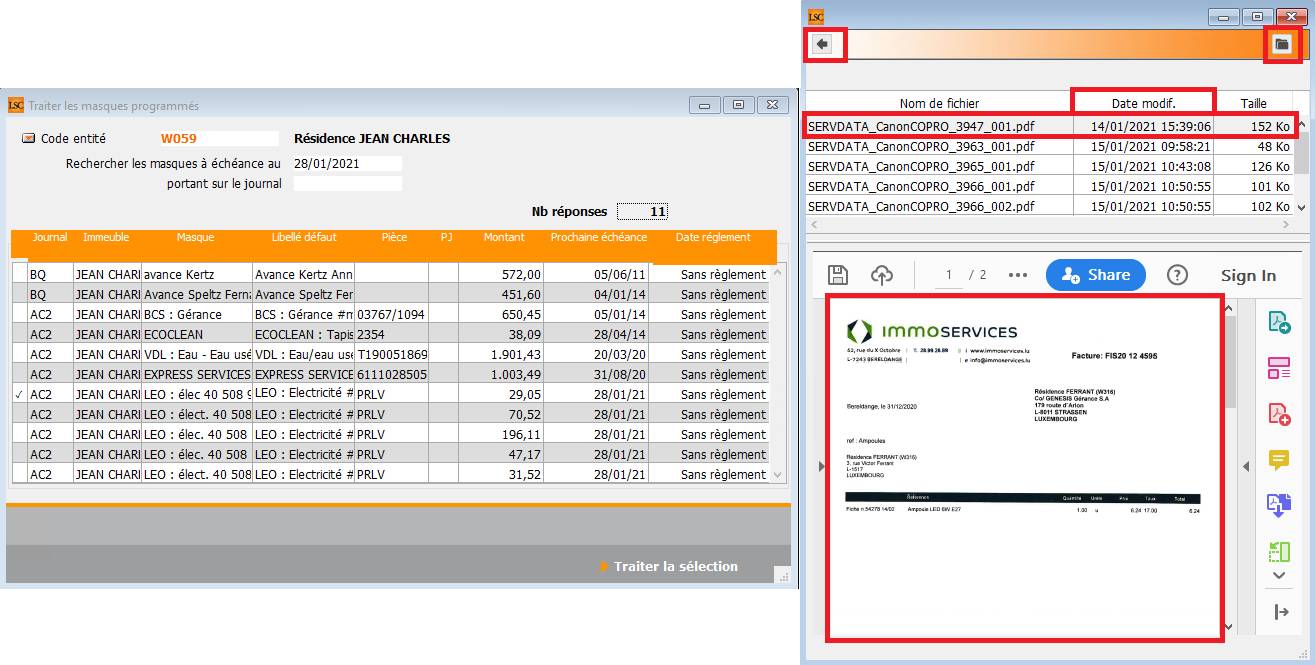This screenshot has height=665, width=1315.
Task: Open the pink Organize Pages tool icon
Action: [1279, 368]
